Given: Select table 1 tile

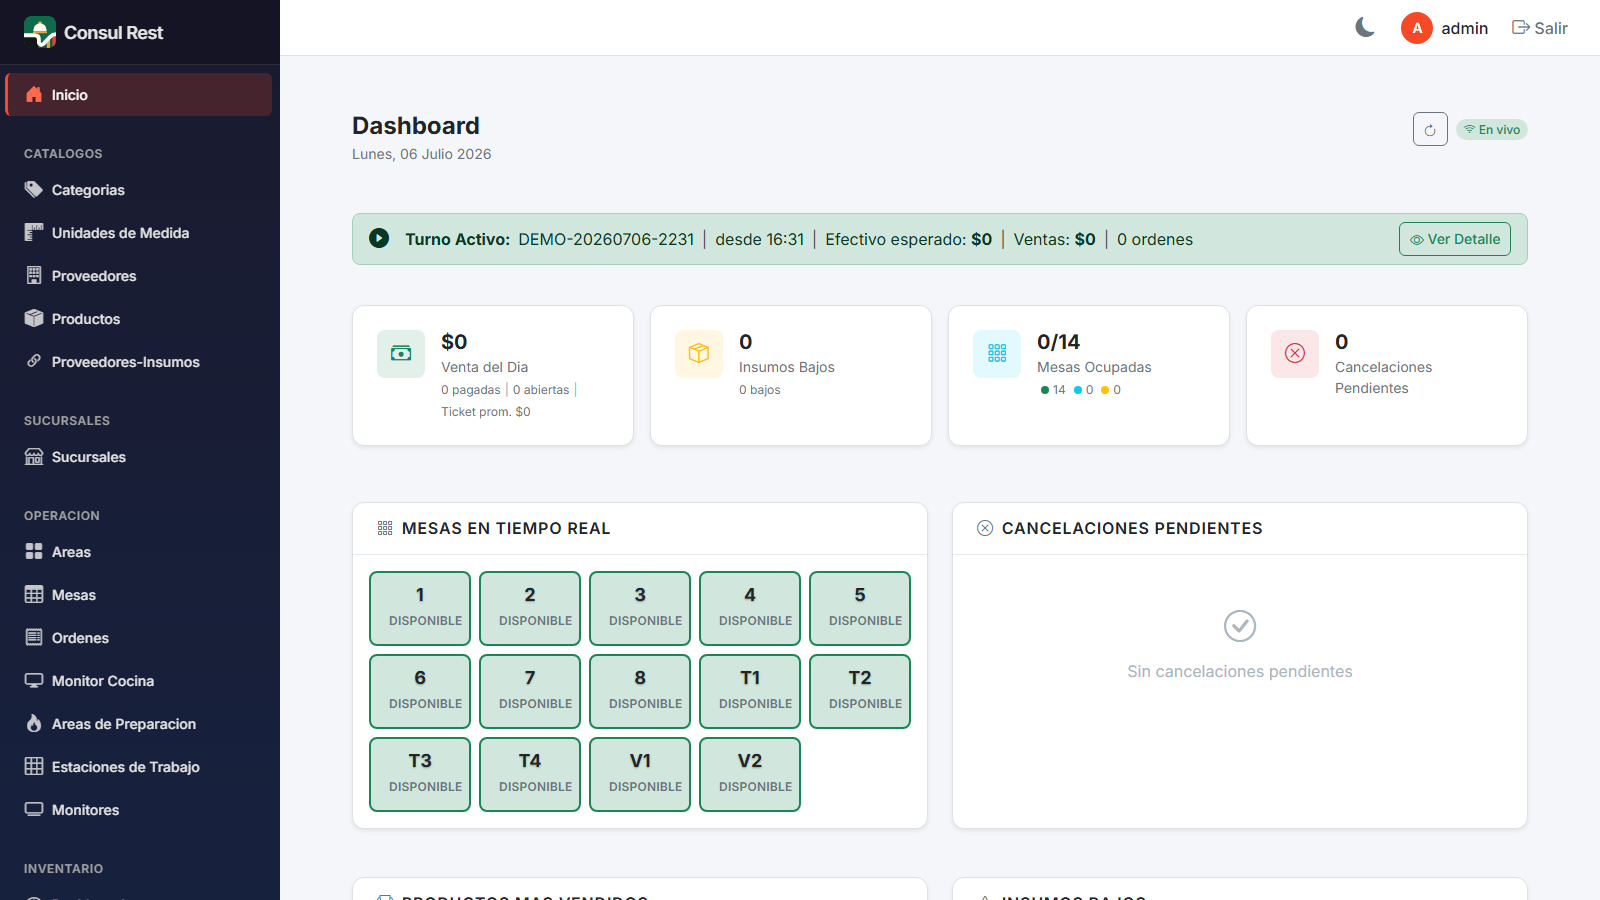Looking at the screenshot, I should coord(420,608).
